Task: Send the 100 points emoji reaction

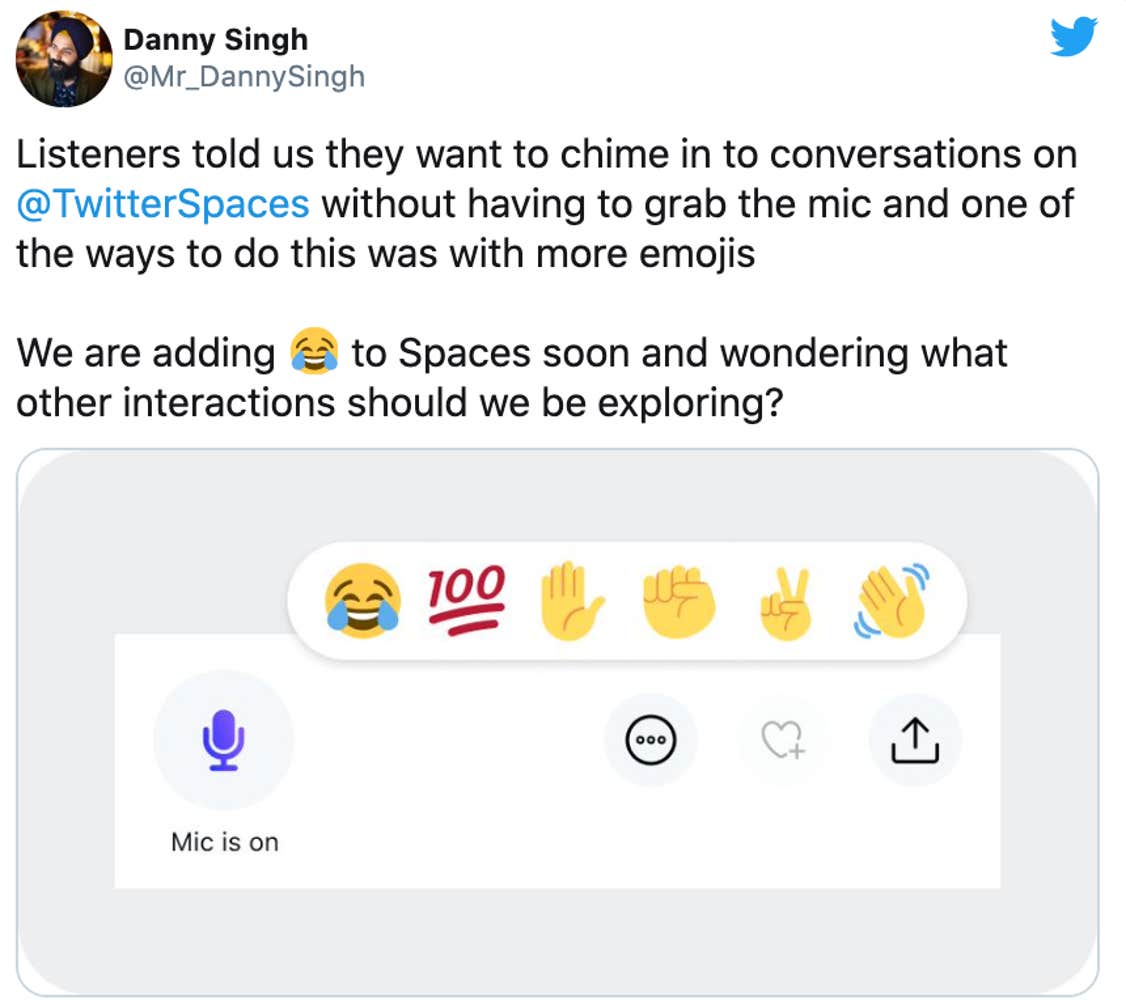Action: [467, 600]
